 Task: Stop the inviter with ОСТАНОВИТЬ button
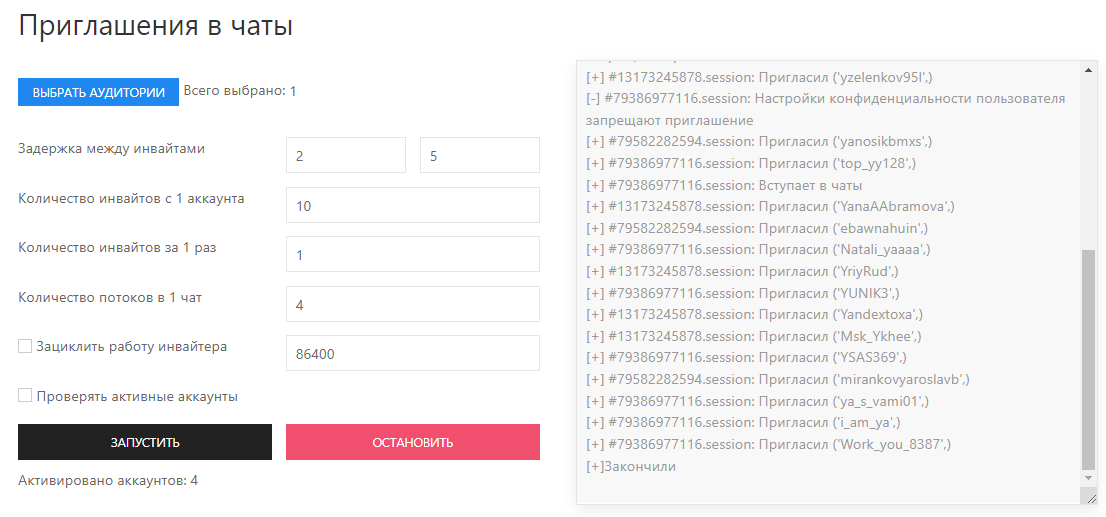(412, 442)
